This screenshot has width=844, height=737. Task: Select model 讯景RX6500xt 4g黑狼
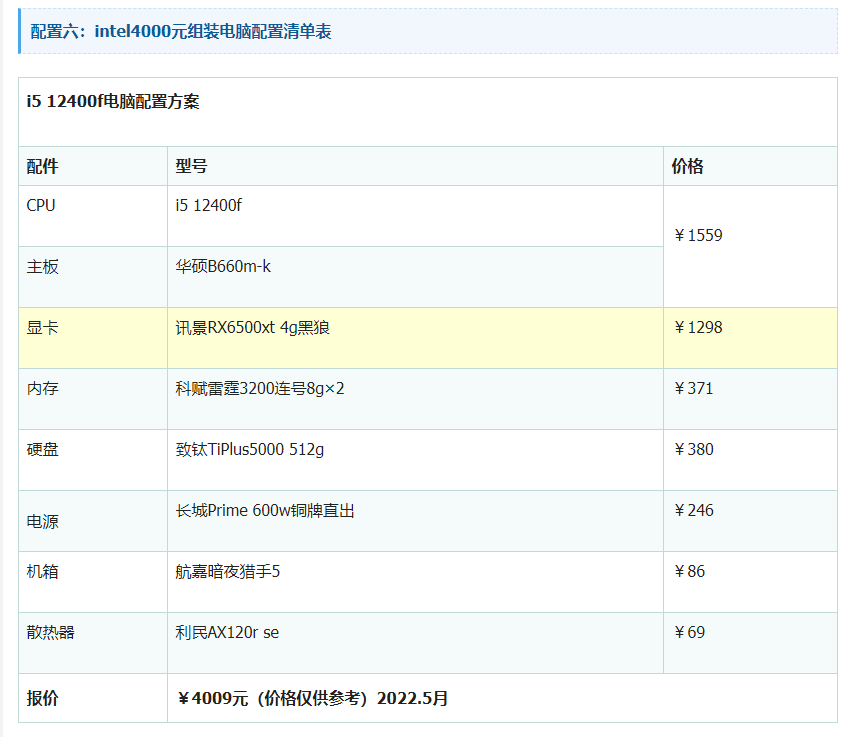(252, 327)
